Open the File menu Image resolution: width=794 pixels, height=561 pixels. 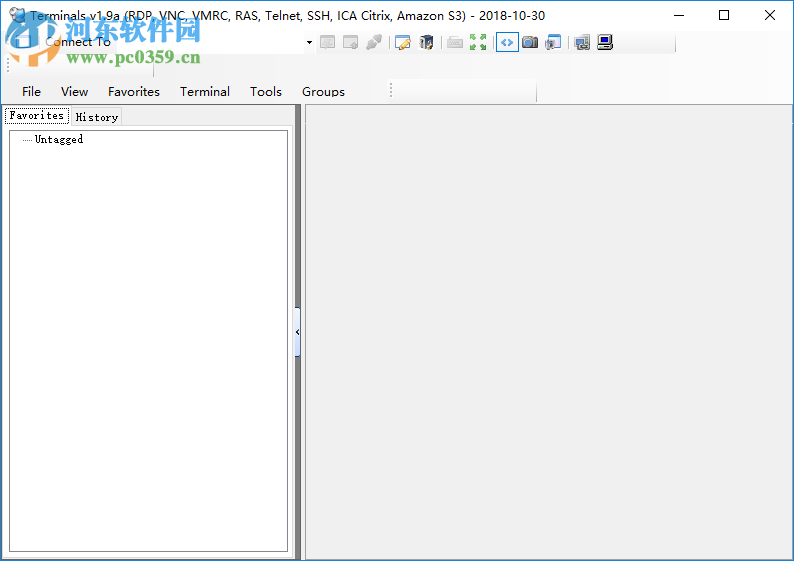point(31,92)
